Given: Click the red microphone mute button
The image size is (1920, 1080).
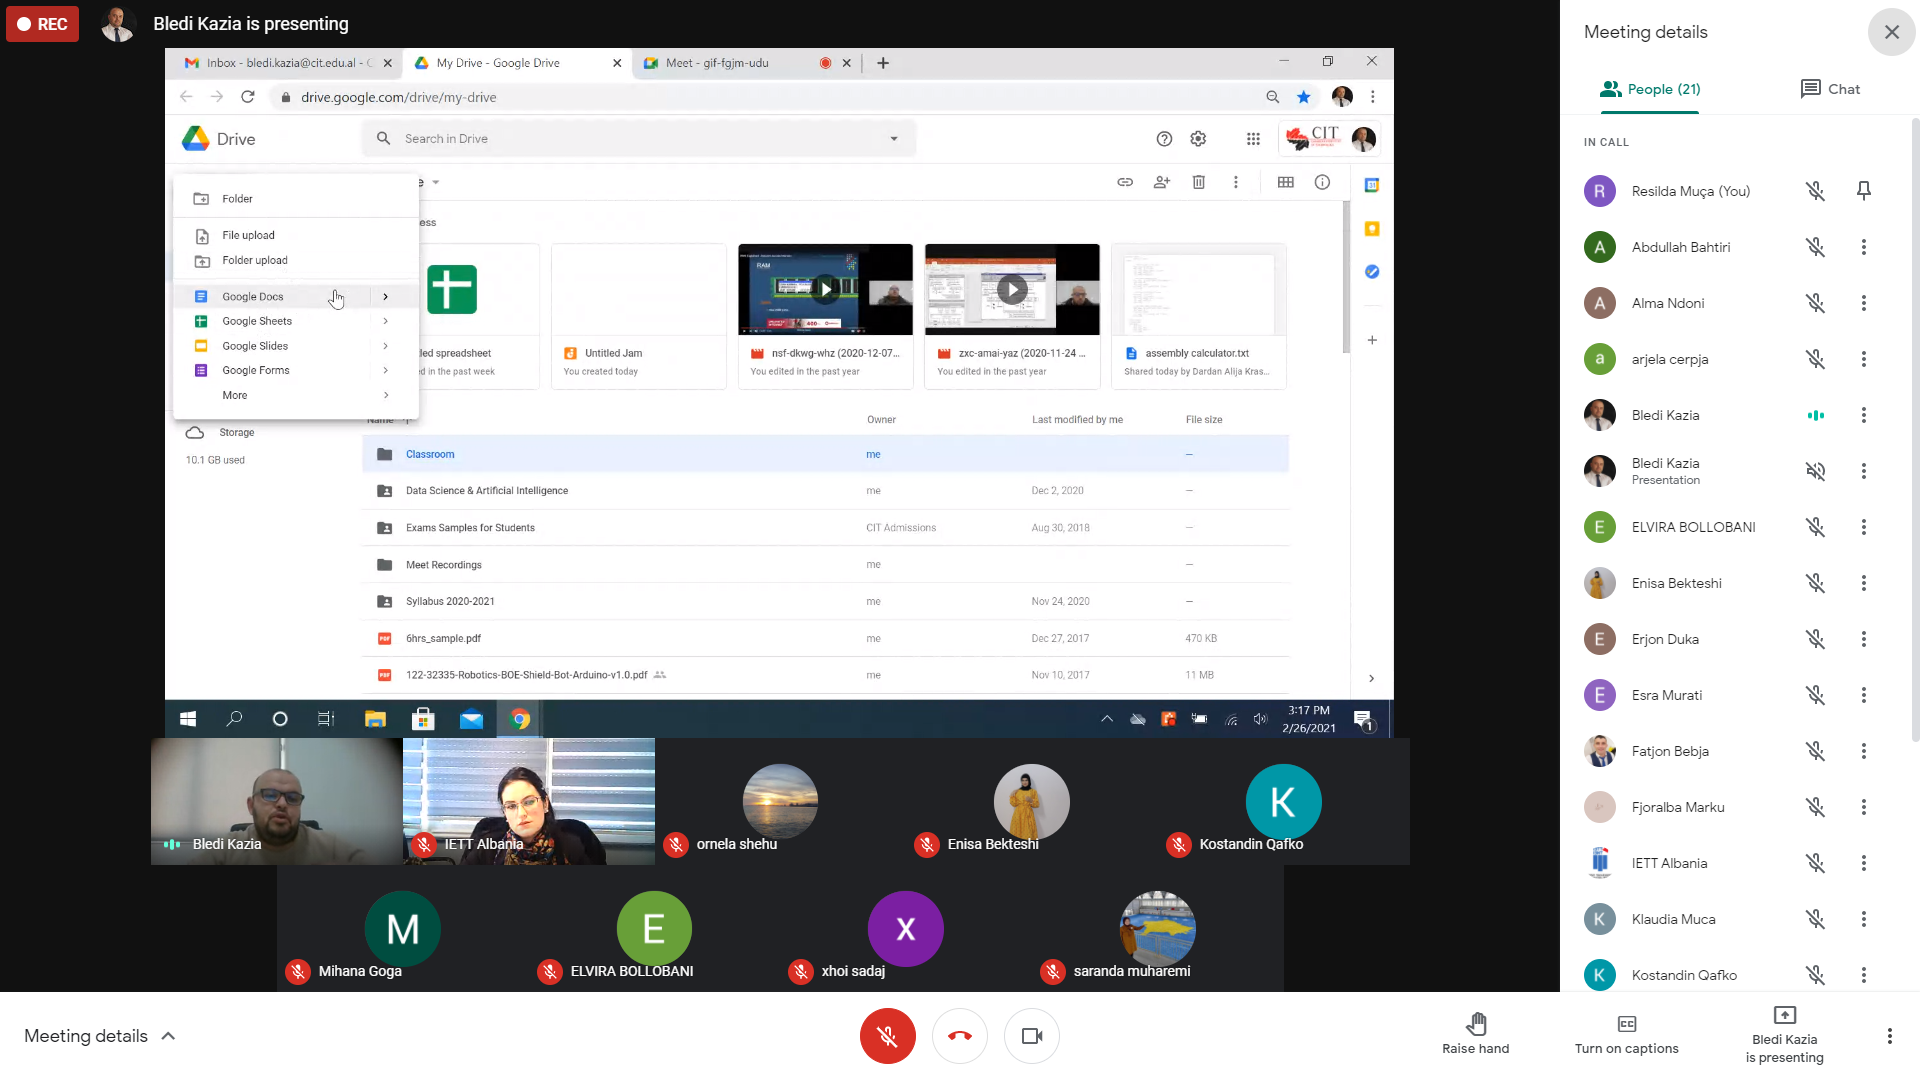Looking at the screenshot, I should click(x=887, y=1036).
